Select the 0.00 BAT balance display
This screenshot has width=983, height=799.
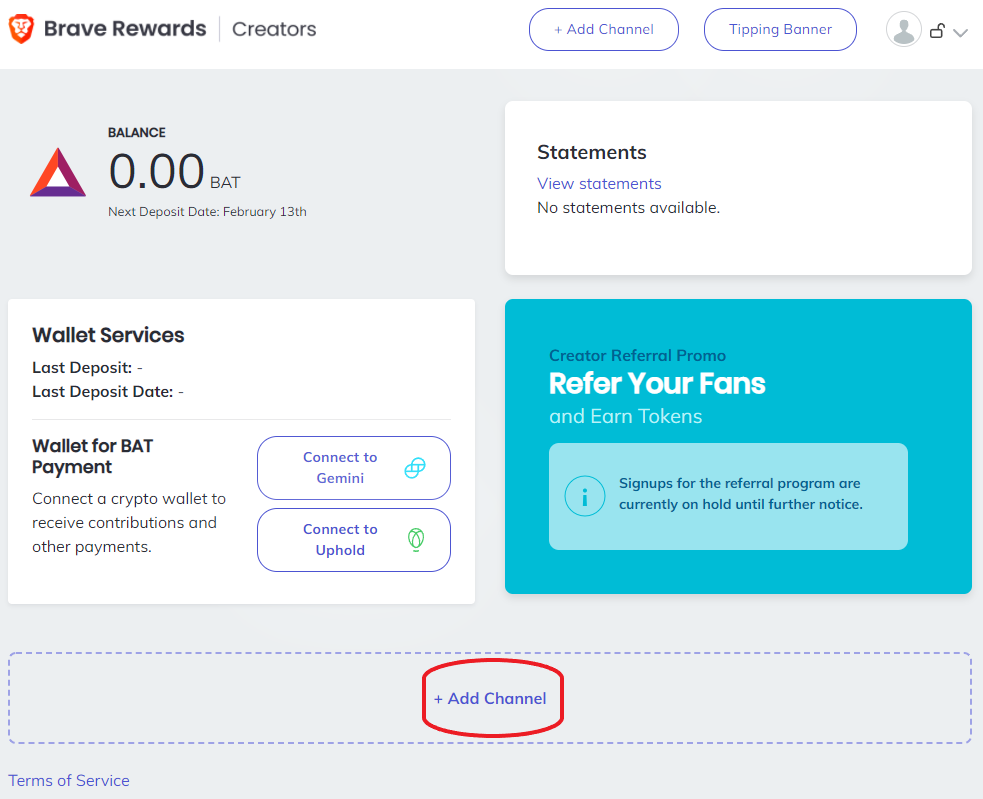click(x=172, y=171)
